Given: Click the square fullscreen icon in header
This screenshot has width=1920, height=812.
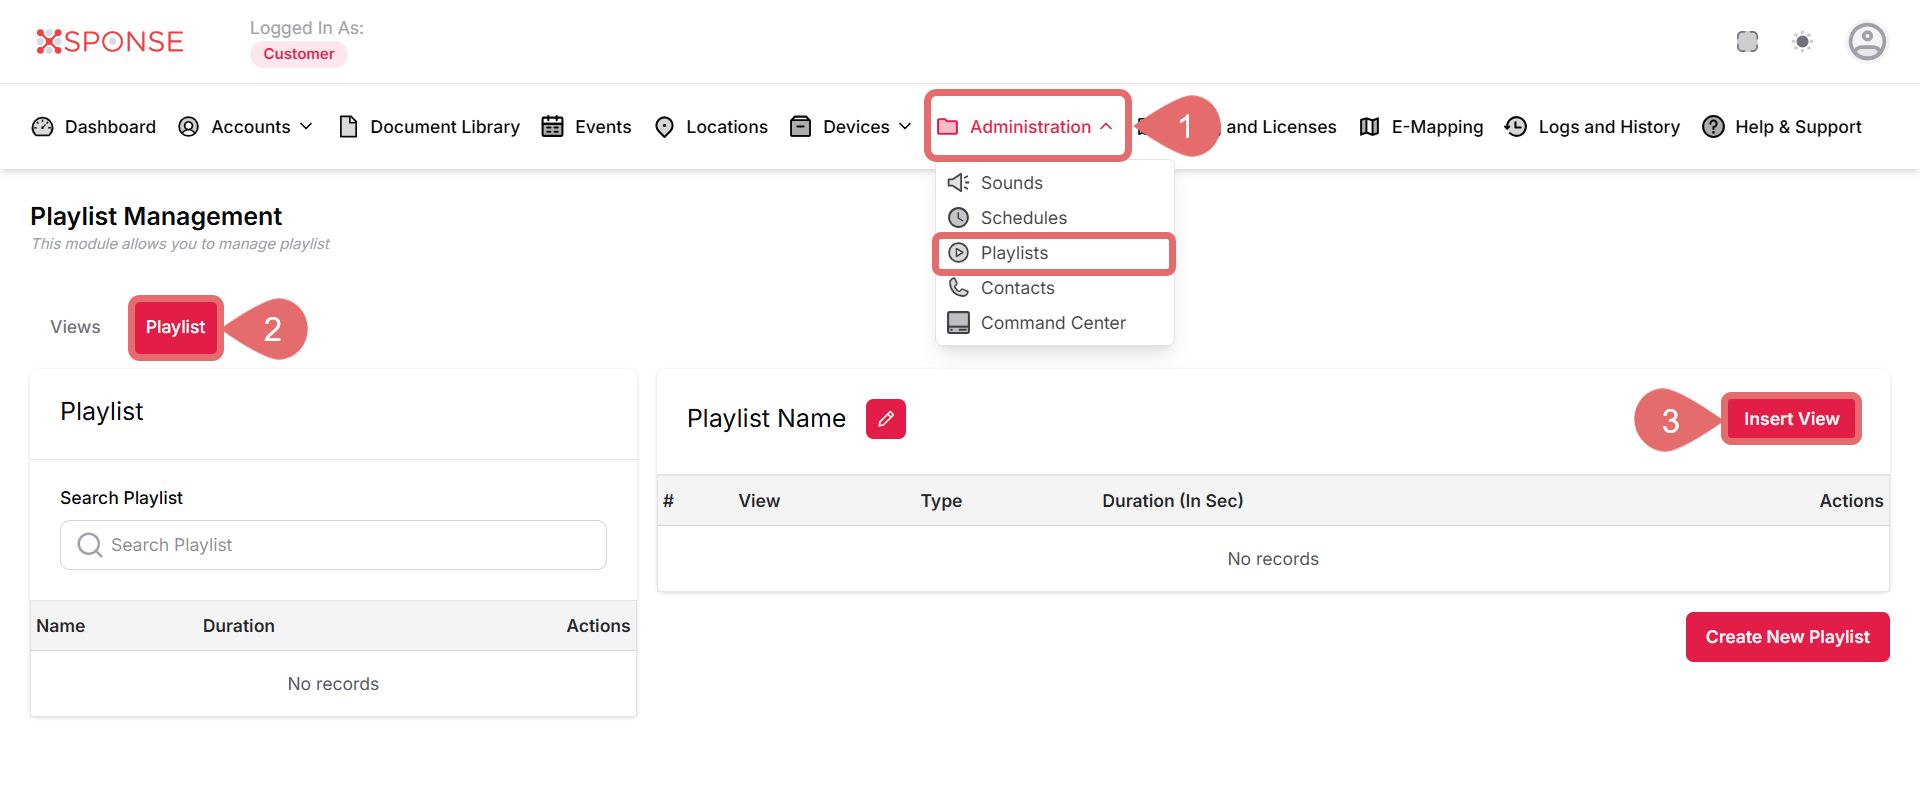Looking at the screenshot, I should (1747, 42).
